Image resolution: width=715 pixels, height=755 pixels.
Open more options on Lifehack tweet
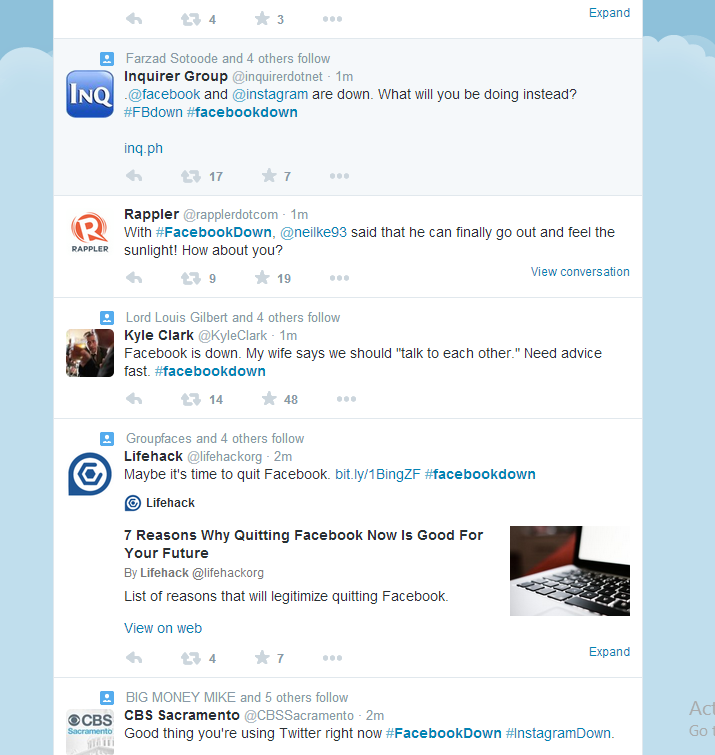pos(333,658)
